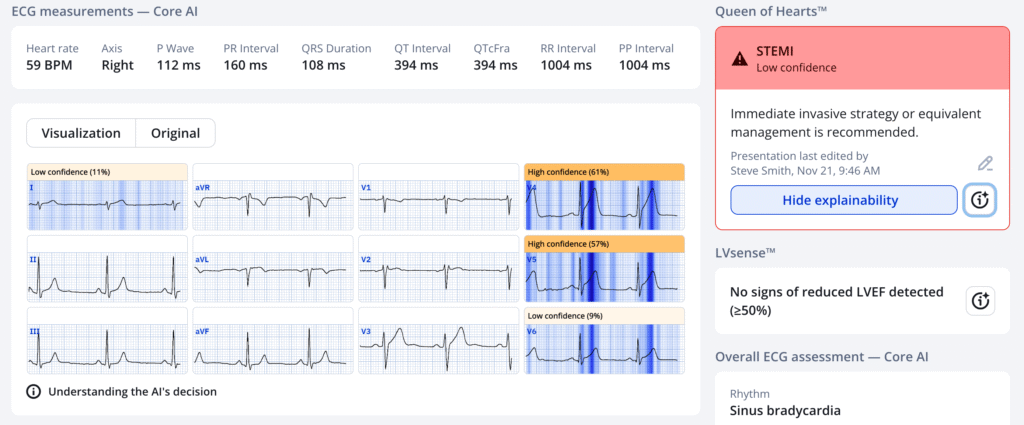This screenshot has height=425, width=1024.
Task: Click the STEMI warning triangle icon
Action: click(x=739, y=59)
